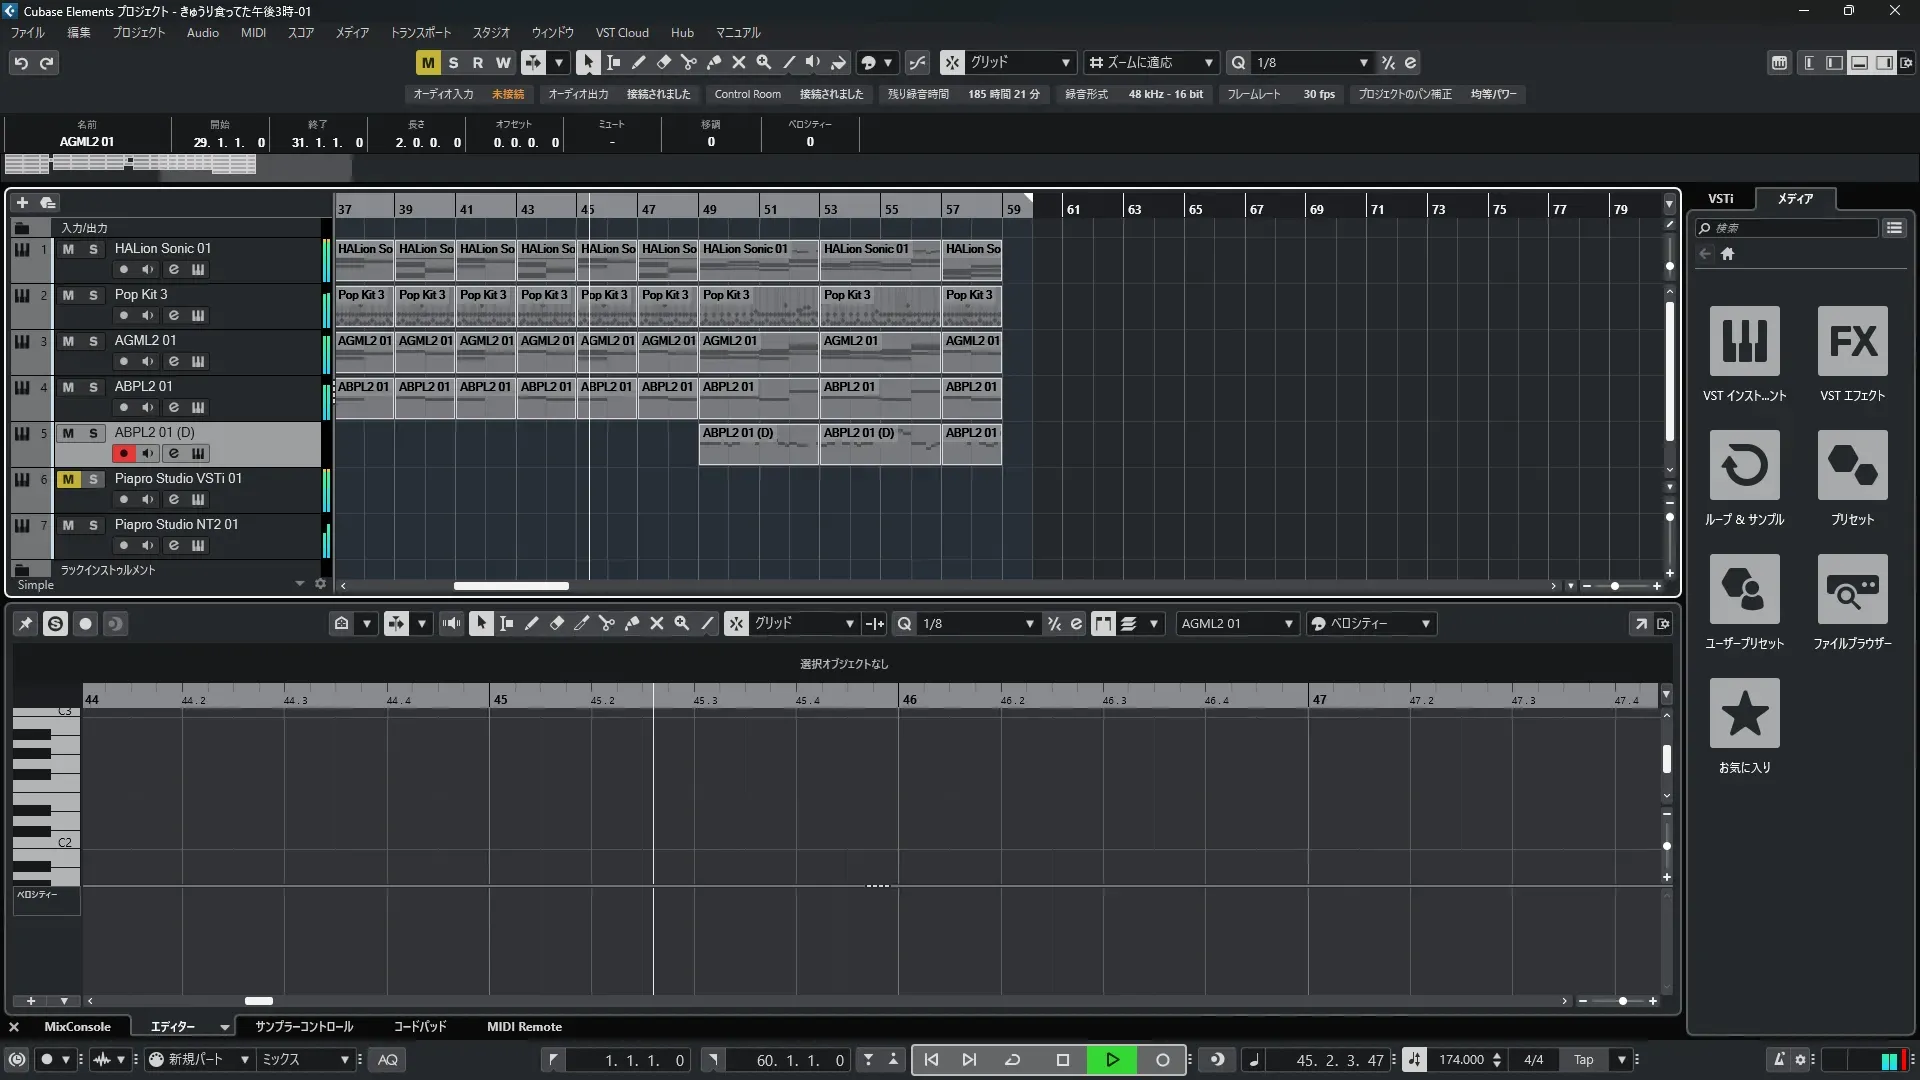
Task: Open the MIDI menu
Action: (x=253, y=33)
